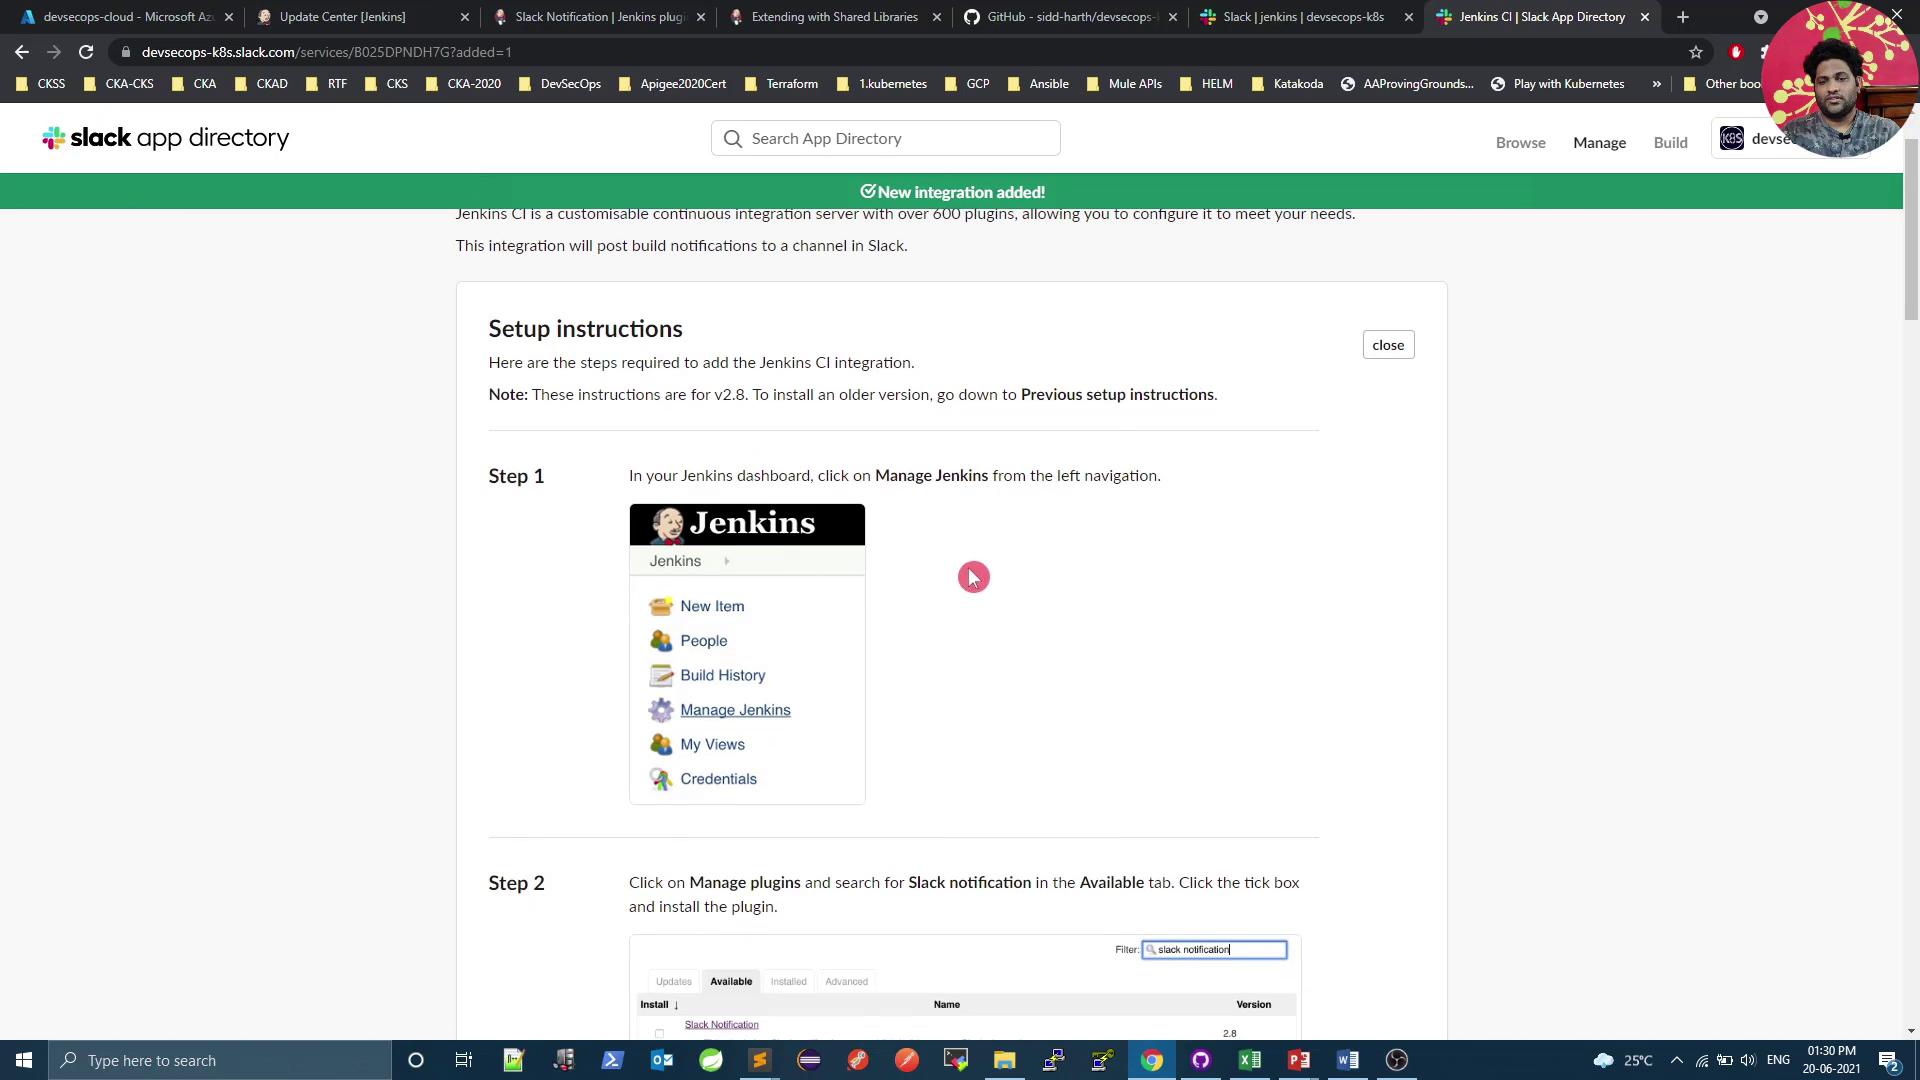
Task: Expand hidden bookmarks overflow chevron
Action: pos(1657,84)
